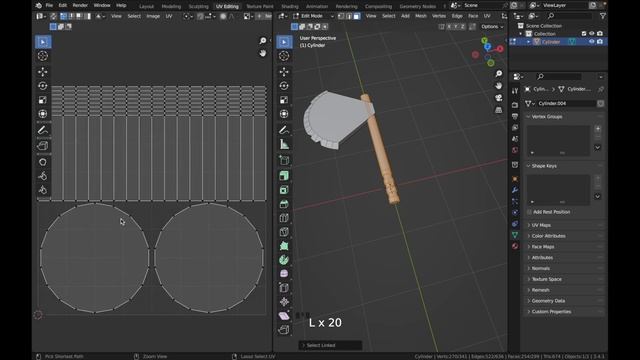The height and width of the screenshot is (360, 640).
Task: Open the Mesh menu in 3D viewport
Action: (x=421, y=16)
